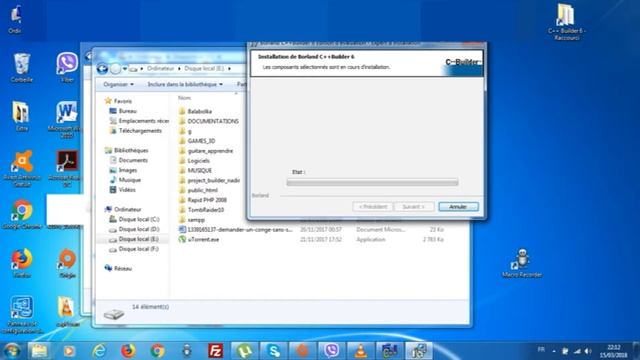Click the installation progress bar

pyautogui.click(x=372, y=182)
